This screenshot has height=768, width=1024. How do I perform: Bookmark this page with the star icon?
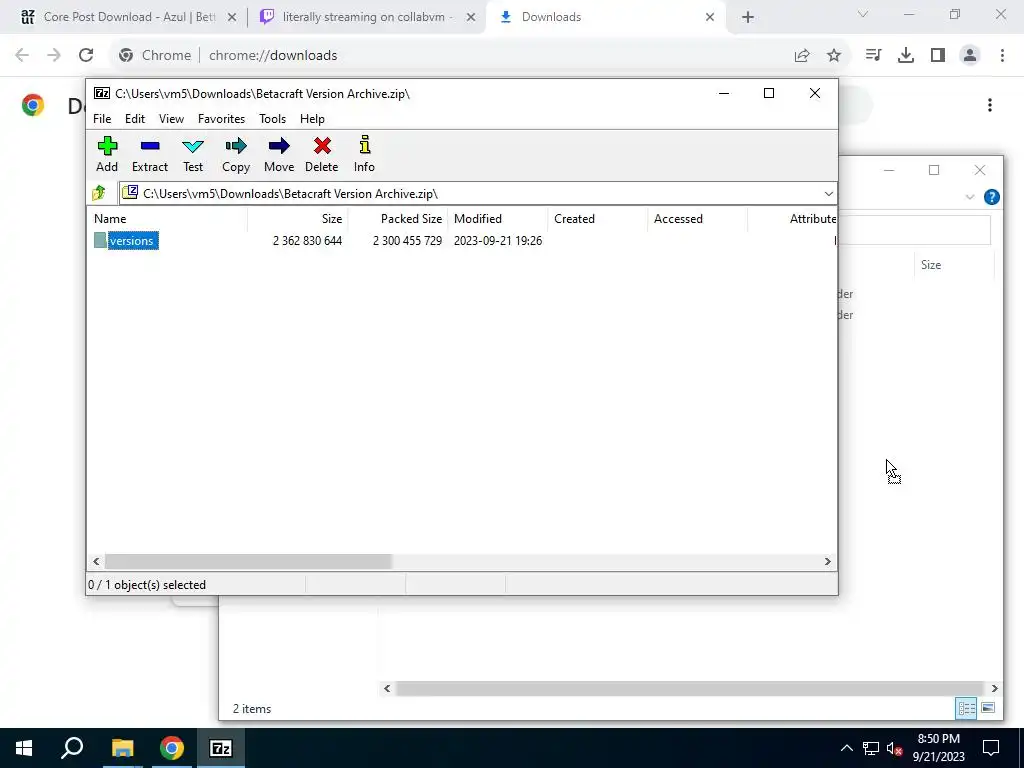pyautogui.click(x=834, y=55)
